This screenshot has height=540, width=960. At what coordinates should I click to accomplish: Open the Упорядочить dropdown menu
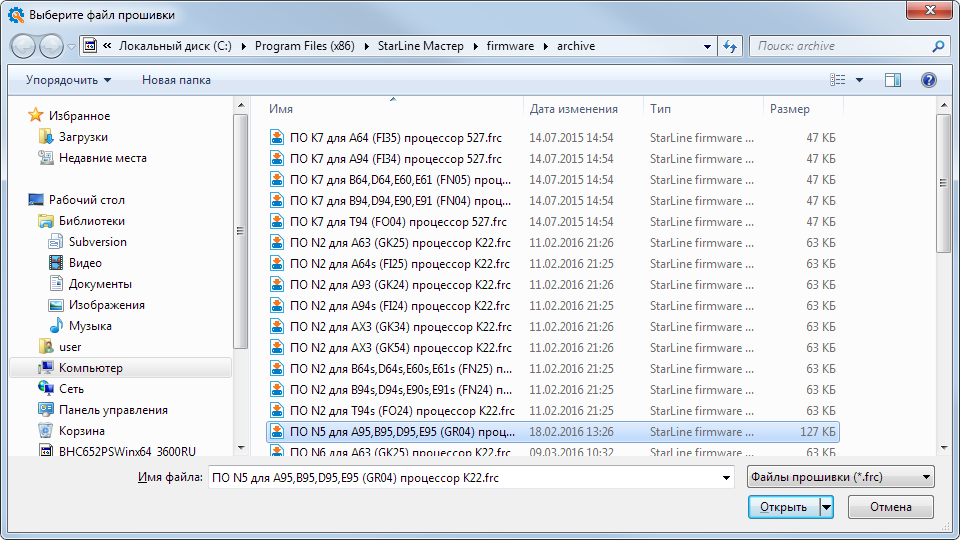[x=68, y=80]
